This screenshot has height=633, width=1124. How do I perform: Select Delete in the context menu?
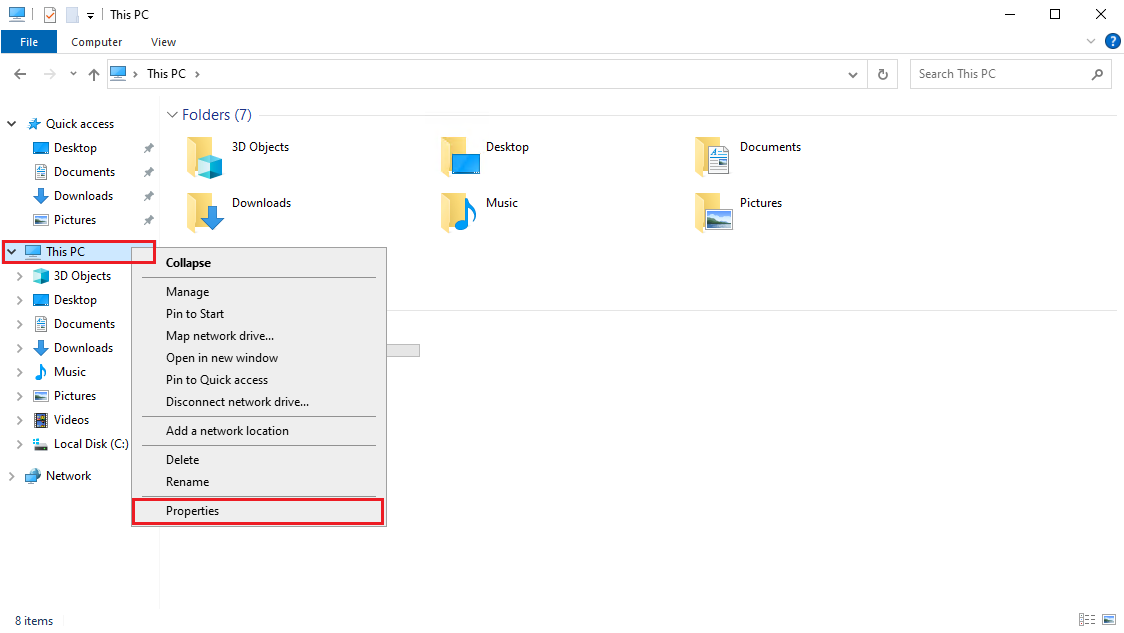click(259, 460)
